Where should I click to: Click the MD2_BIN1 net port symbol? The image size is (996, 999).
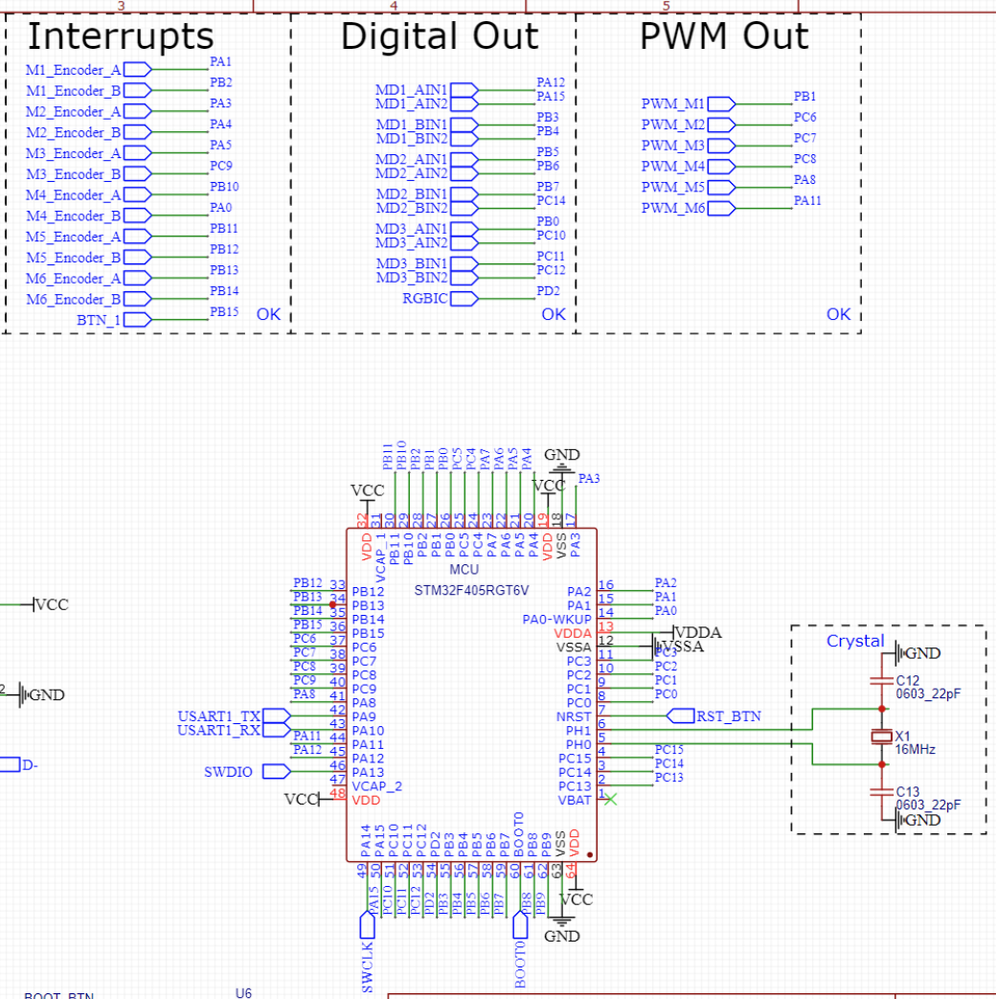[464, 194]
